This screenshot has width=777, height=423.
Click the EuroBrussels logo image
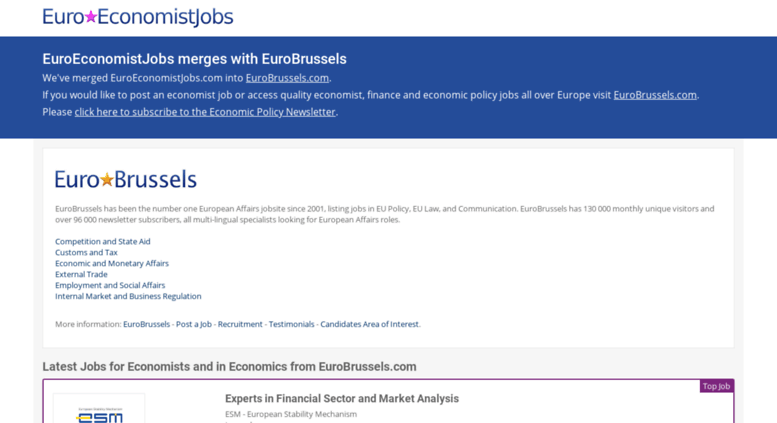(126, 179)
